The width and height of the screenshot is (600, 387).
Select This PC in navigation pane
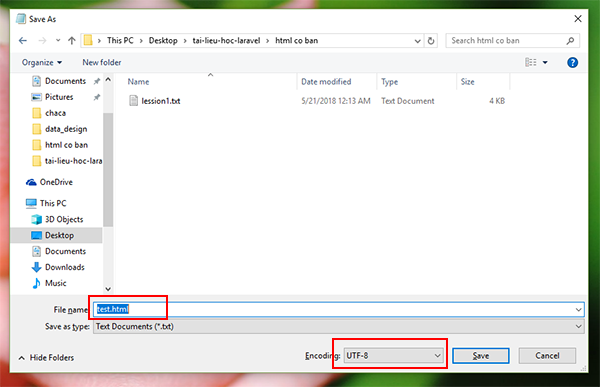pyautogui.click(x=53, y=203)
